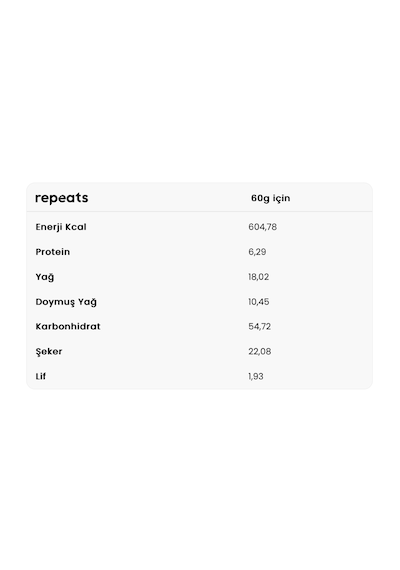Click the repeats brand logo text
400x570 pixels.
click(x=61, y=198)
